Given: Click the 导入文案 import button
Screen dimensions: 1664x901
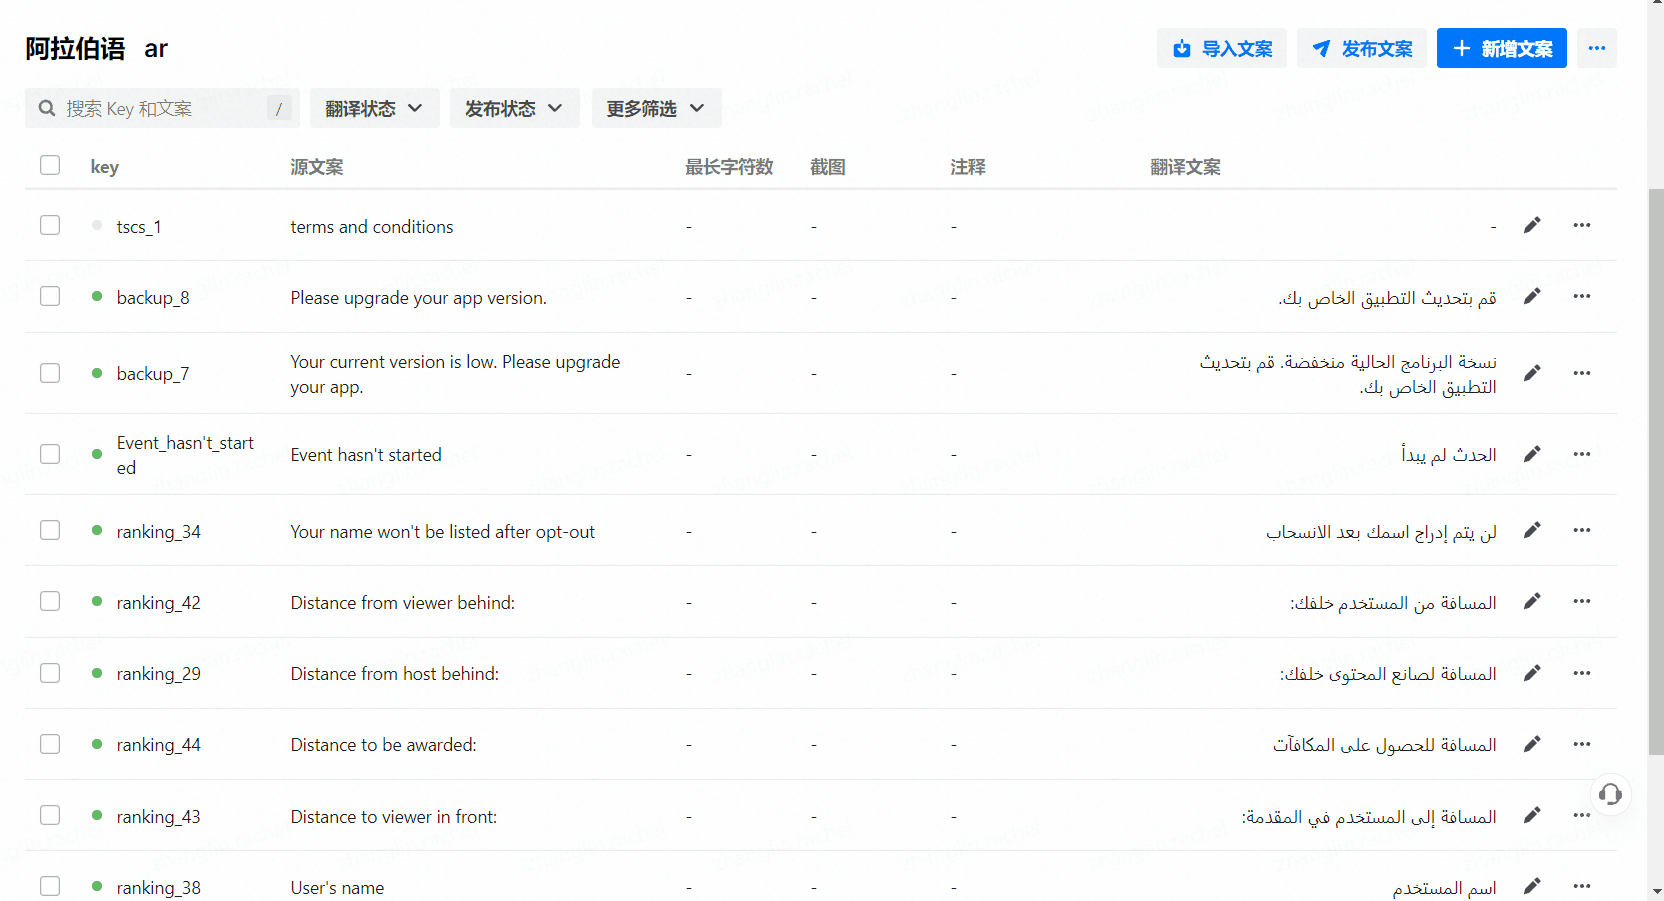Looking at the screenshot, I should (x=1221, y=48).
